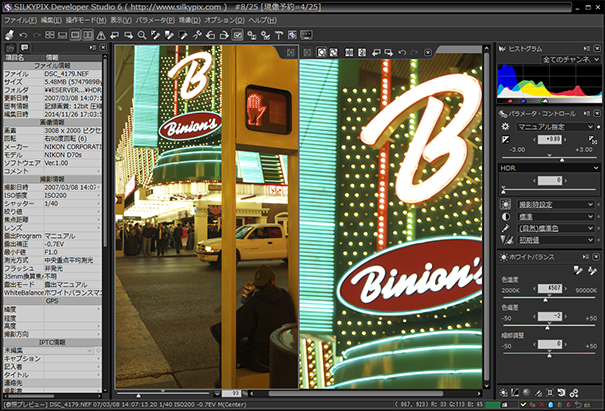This screenshot has width=605, height=411.
Task: Open white balance 撮影時設定 dropdown
Action: [x=555, y=205]
